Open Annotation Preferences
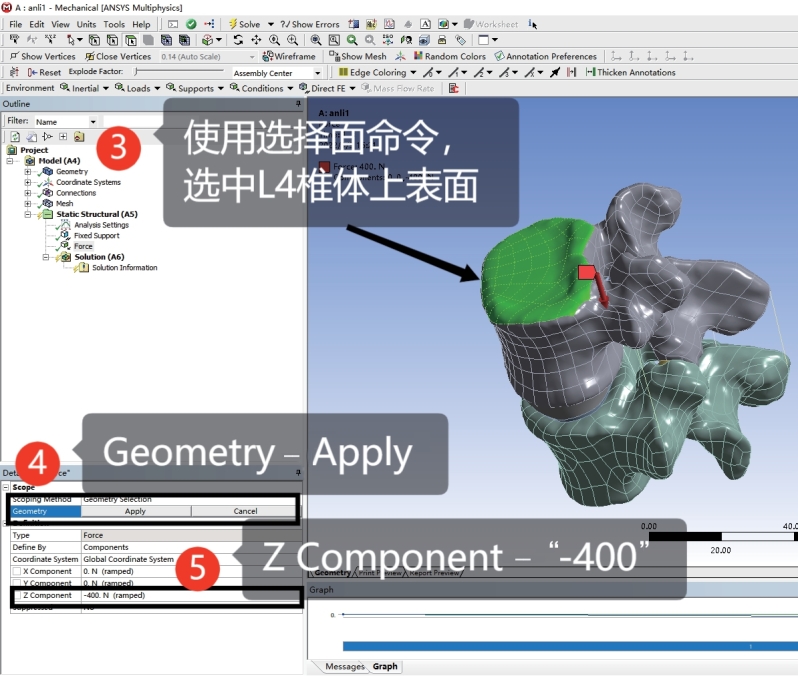The width and height of the screenshot is (798, 676). click(x=546, y=56)
